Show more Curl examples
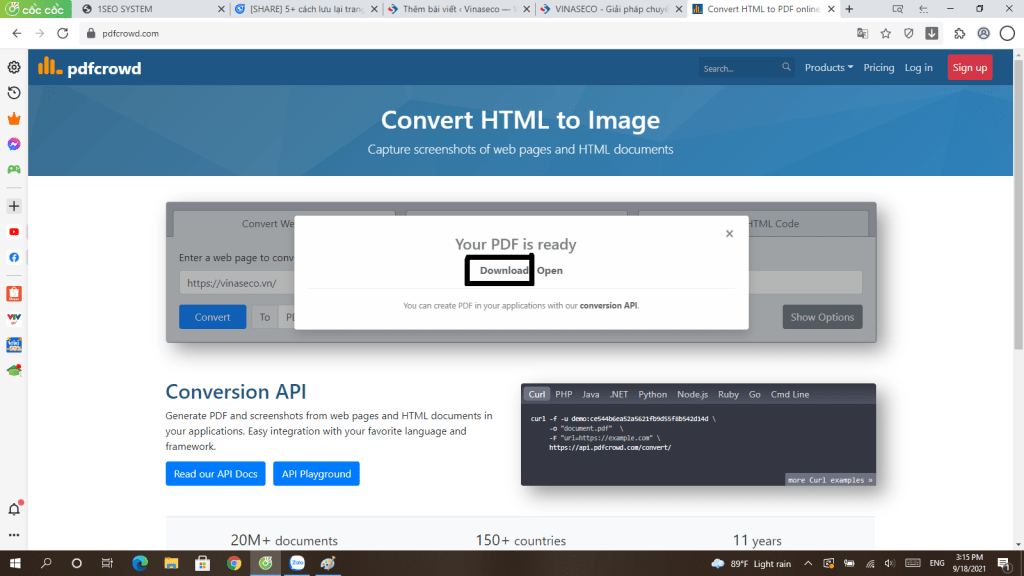Screen dimensions: 1024x576 829,480
